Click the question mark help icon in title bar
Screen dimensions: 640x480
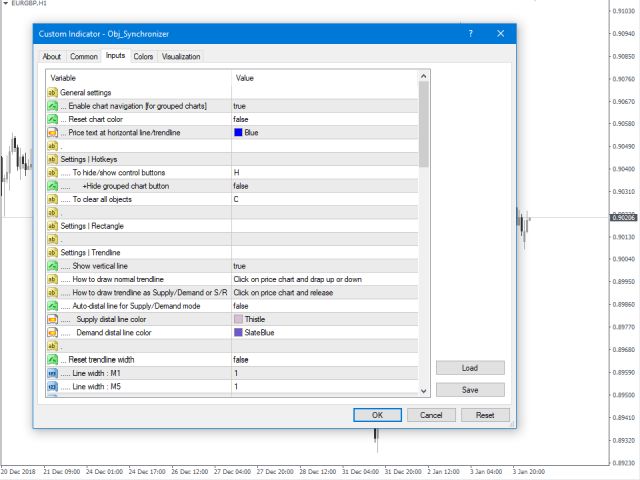click(x=471, y=33)
